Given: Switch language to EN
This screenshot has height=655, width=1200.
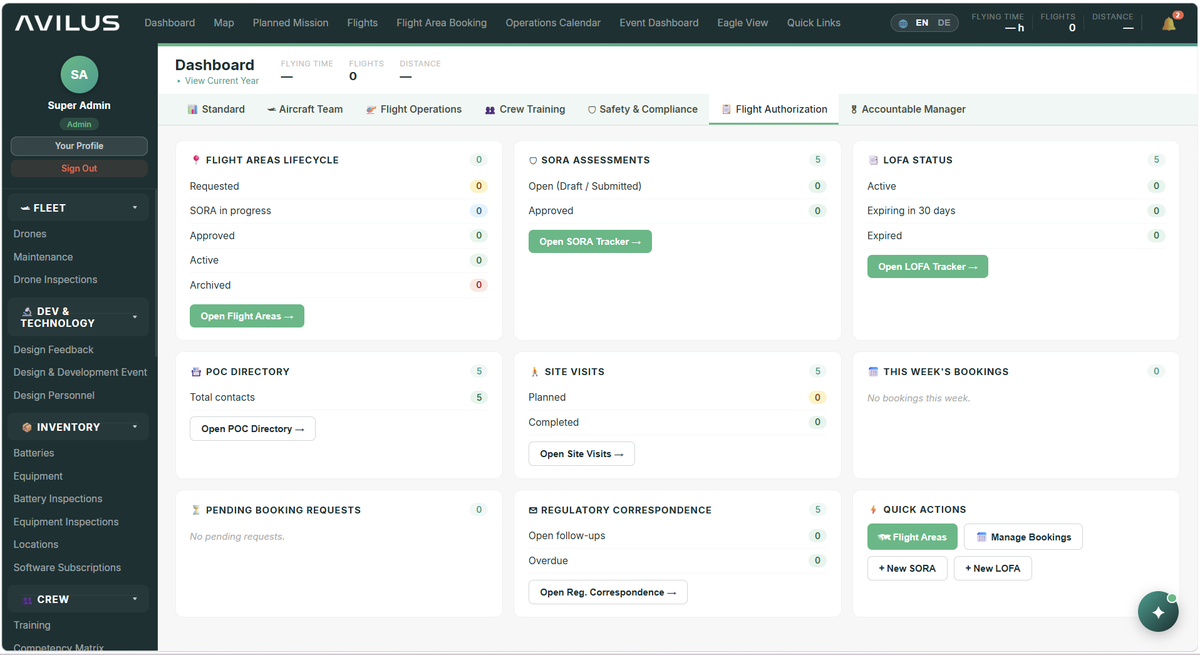Looking at the screenshot, I should click(922, 23).
